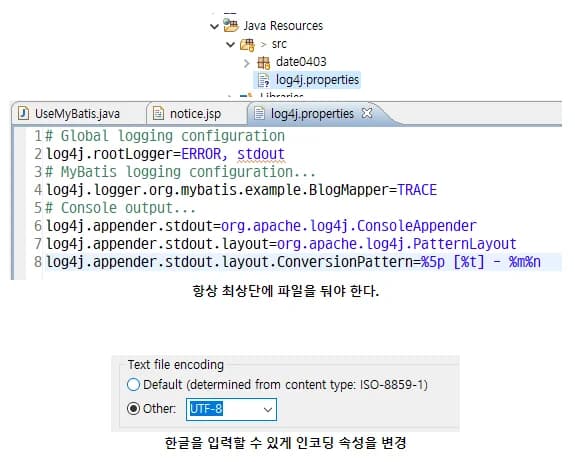Image resolution: width=575 pixels, height=462 pixels.
Task: Click the notice.jsp tab page icon
Action: pos(158,113)
